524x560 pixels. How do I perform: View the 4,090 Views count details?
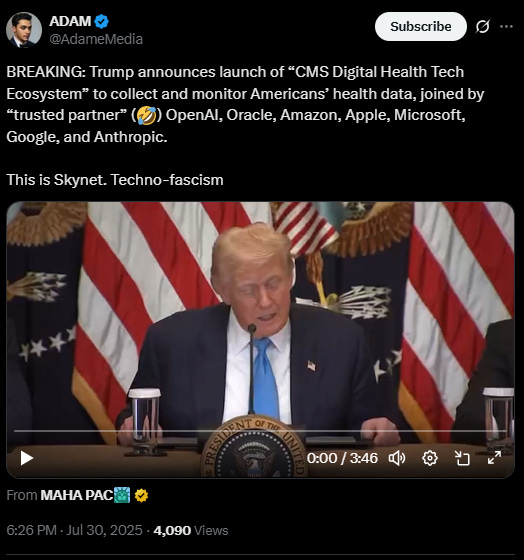[x=191, y=530]
